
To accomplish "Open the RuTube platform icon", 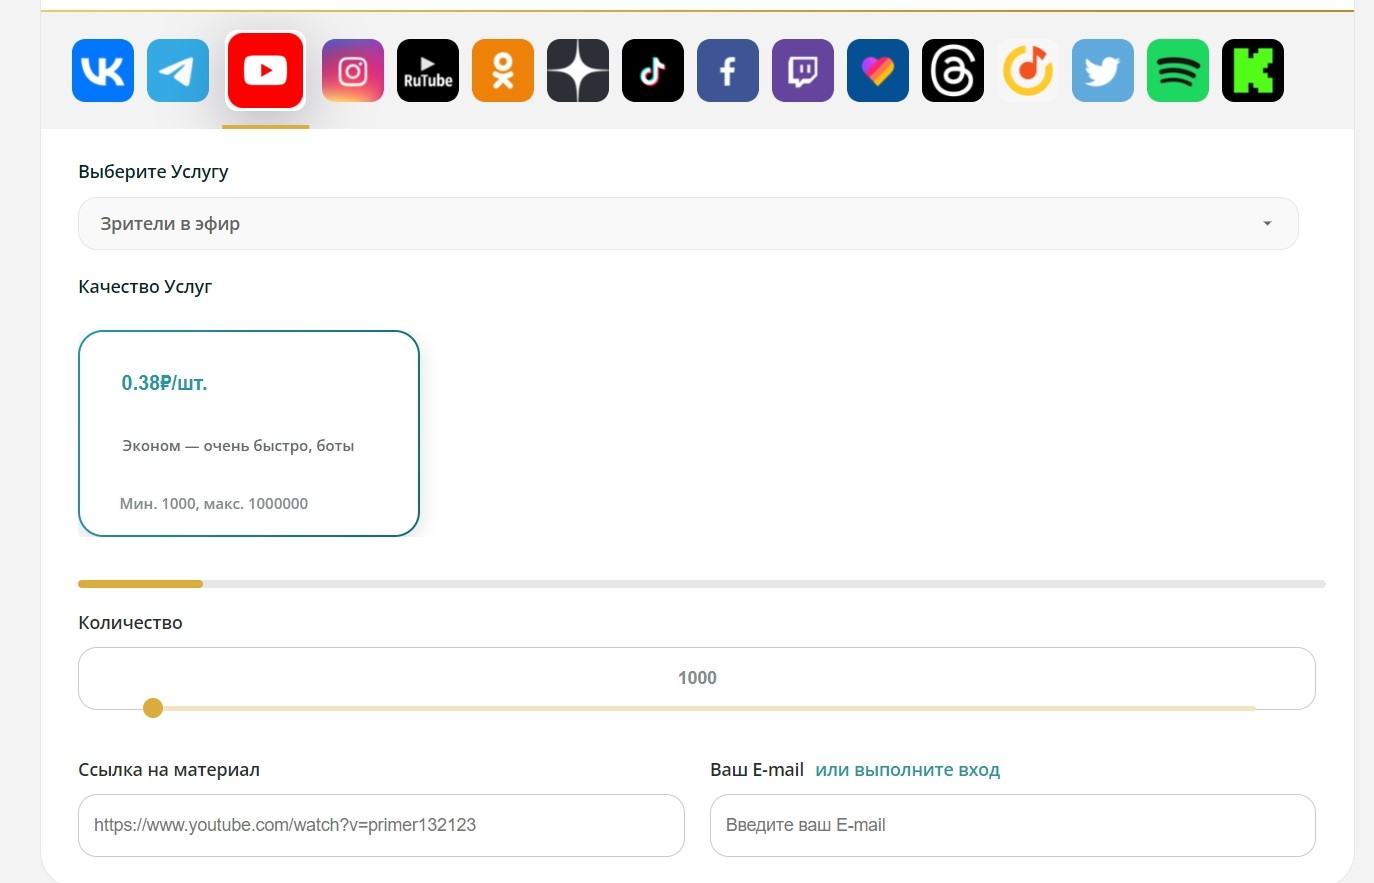I will click(x=428, y=71).
